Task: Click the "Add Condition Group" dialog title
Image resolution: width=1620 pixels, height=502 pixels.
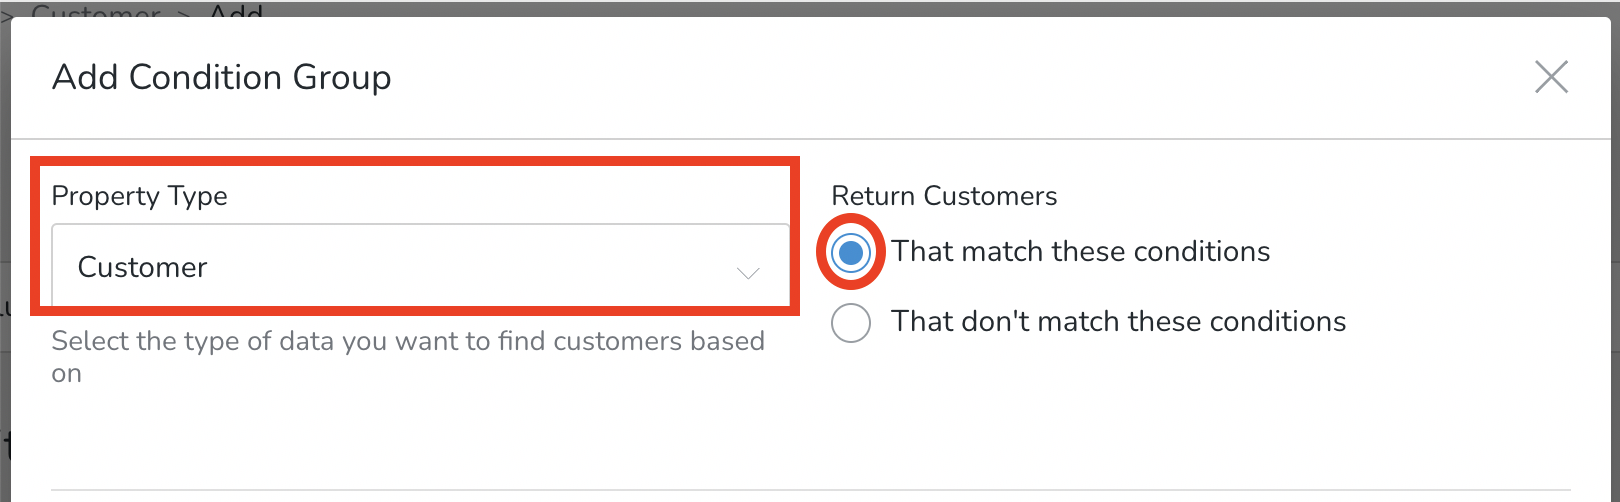Action: (221, 77)
